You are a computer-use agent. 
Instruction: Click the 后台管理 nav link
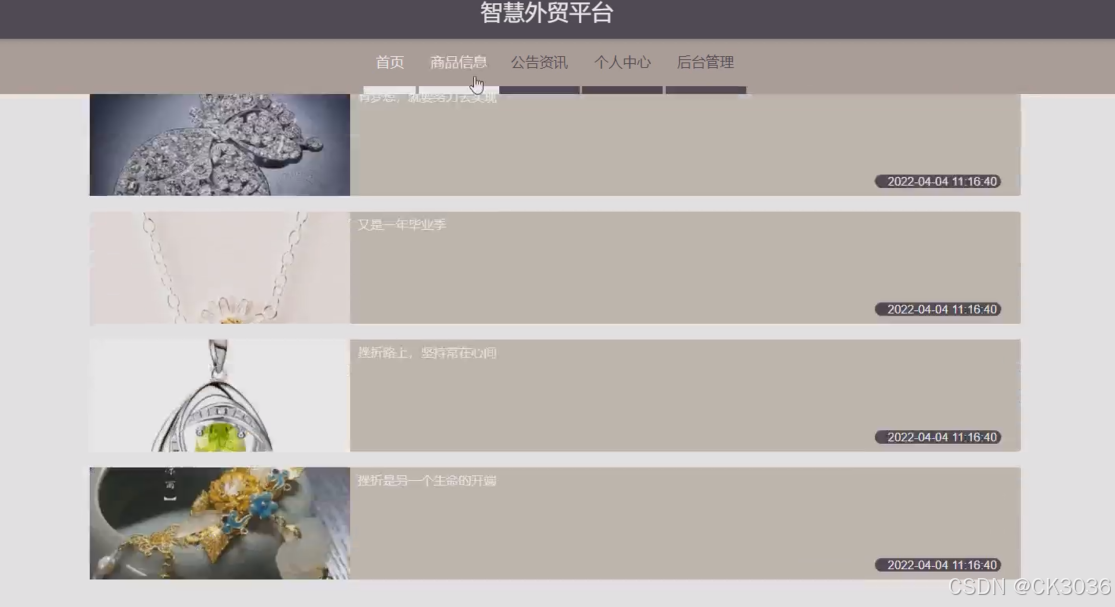[x=705, y=63]
